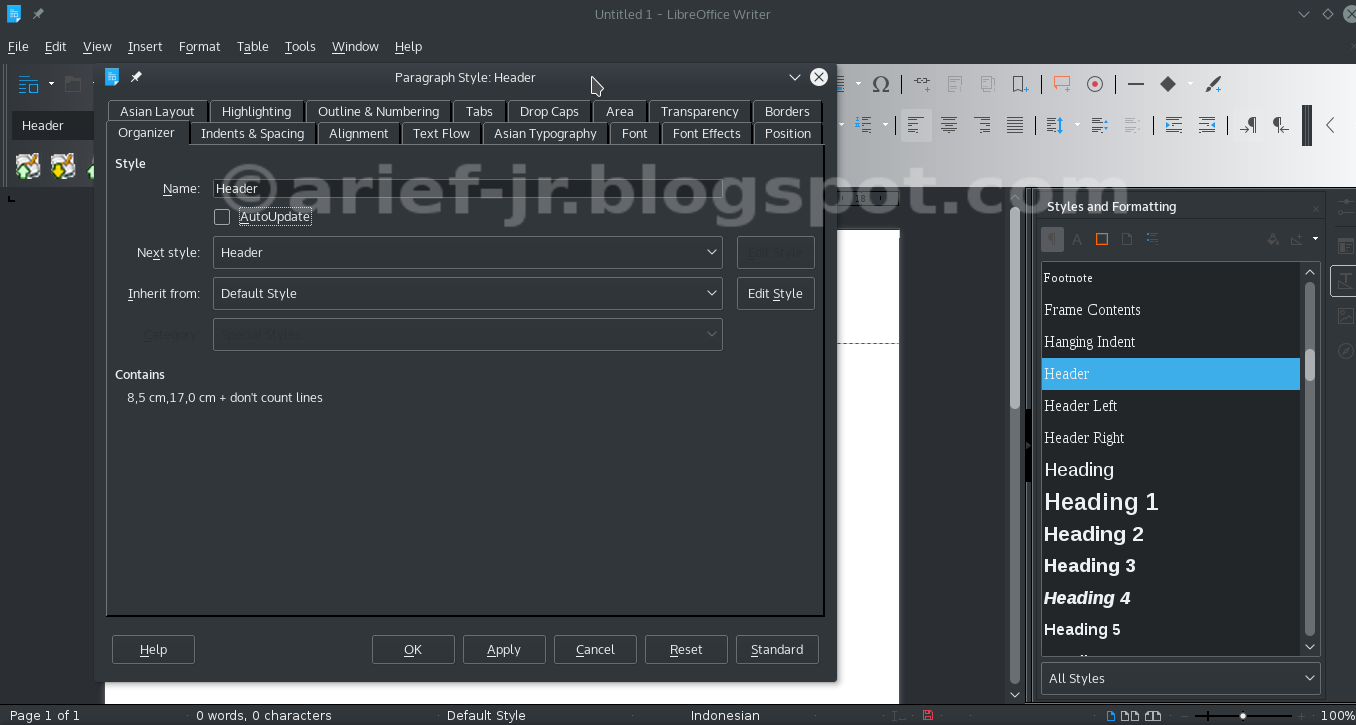Align paragraph right in the toolbar
1356x725 pixels.
tap(982, 125)
